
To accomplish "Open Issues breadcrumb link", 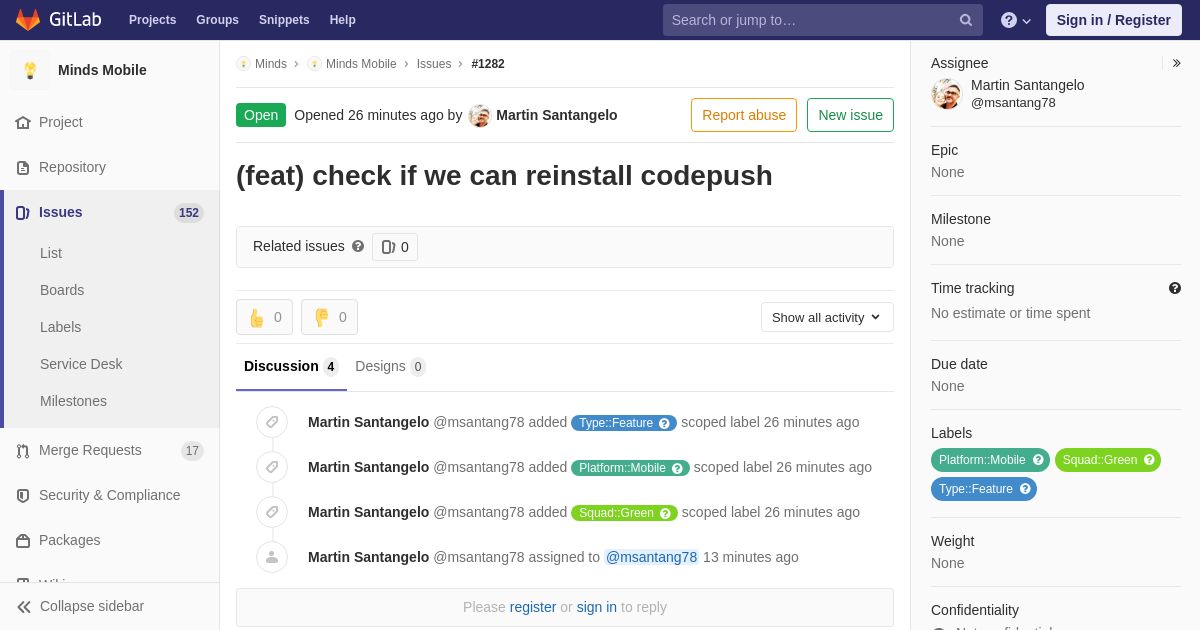I will pyautogui.click(x=434, y=64).
